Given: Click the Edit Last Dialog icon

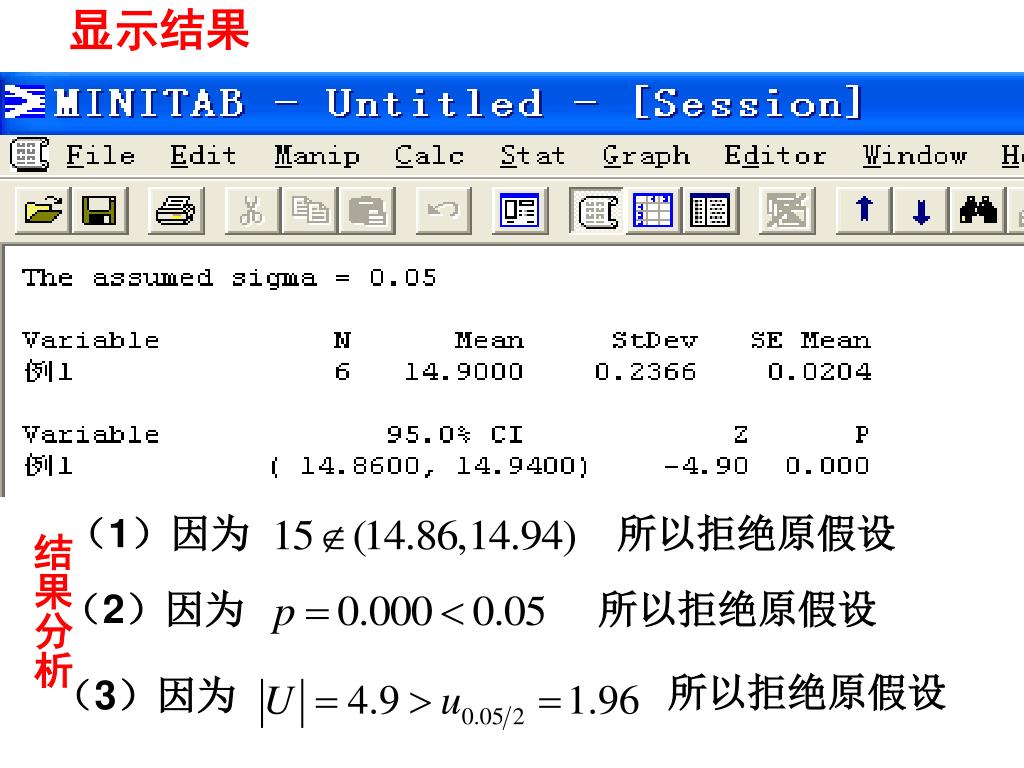Looking at the screenshot, I should pos(520,210).
